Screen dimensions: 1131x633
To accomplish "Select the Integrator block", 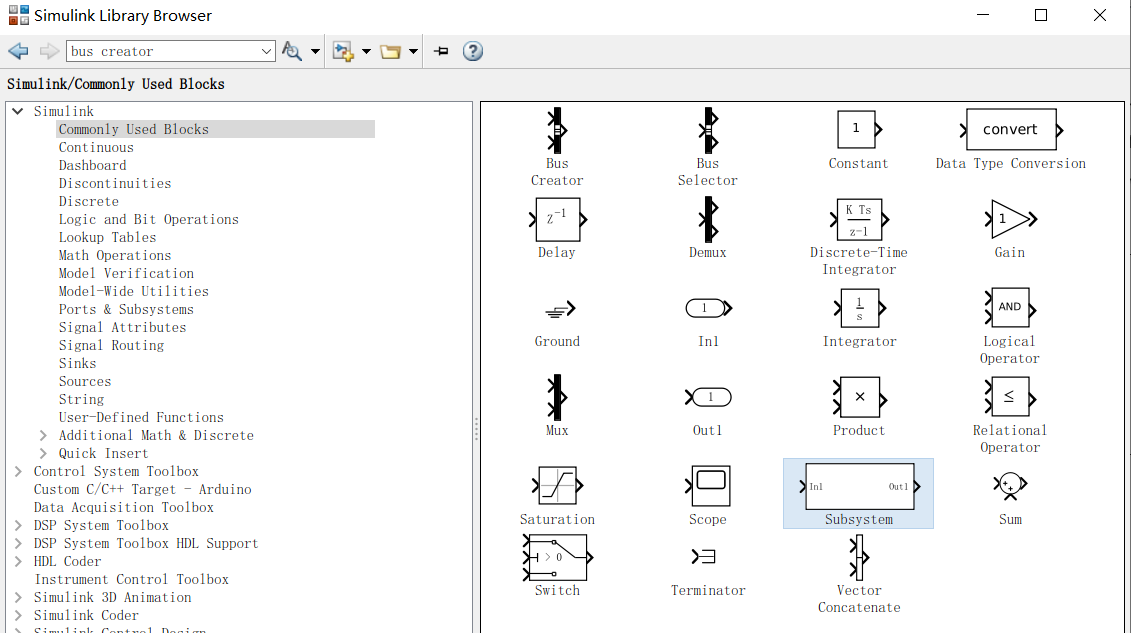I will tap(858, 308).
